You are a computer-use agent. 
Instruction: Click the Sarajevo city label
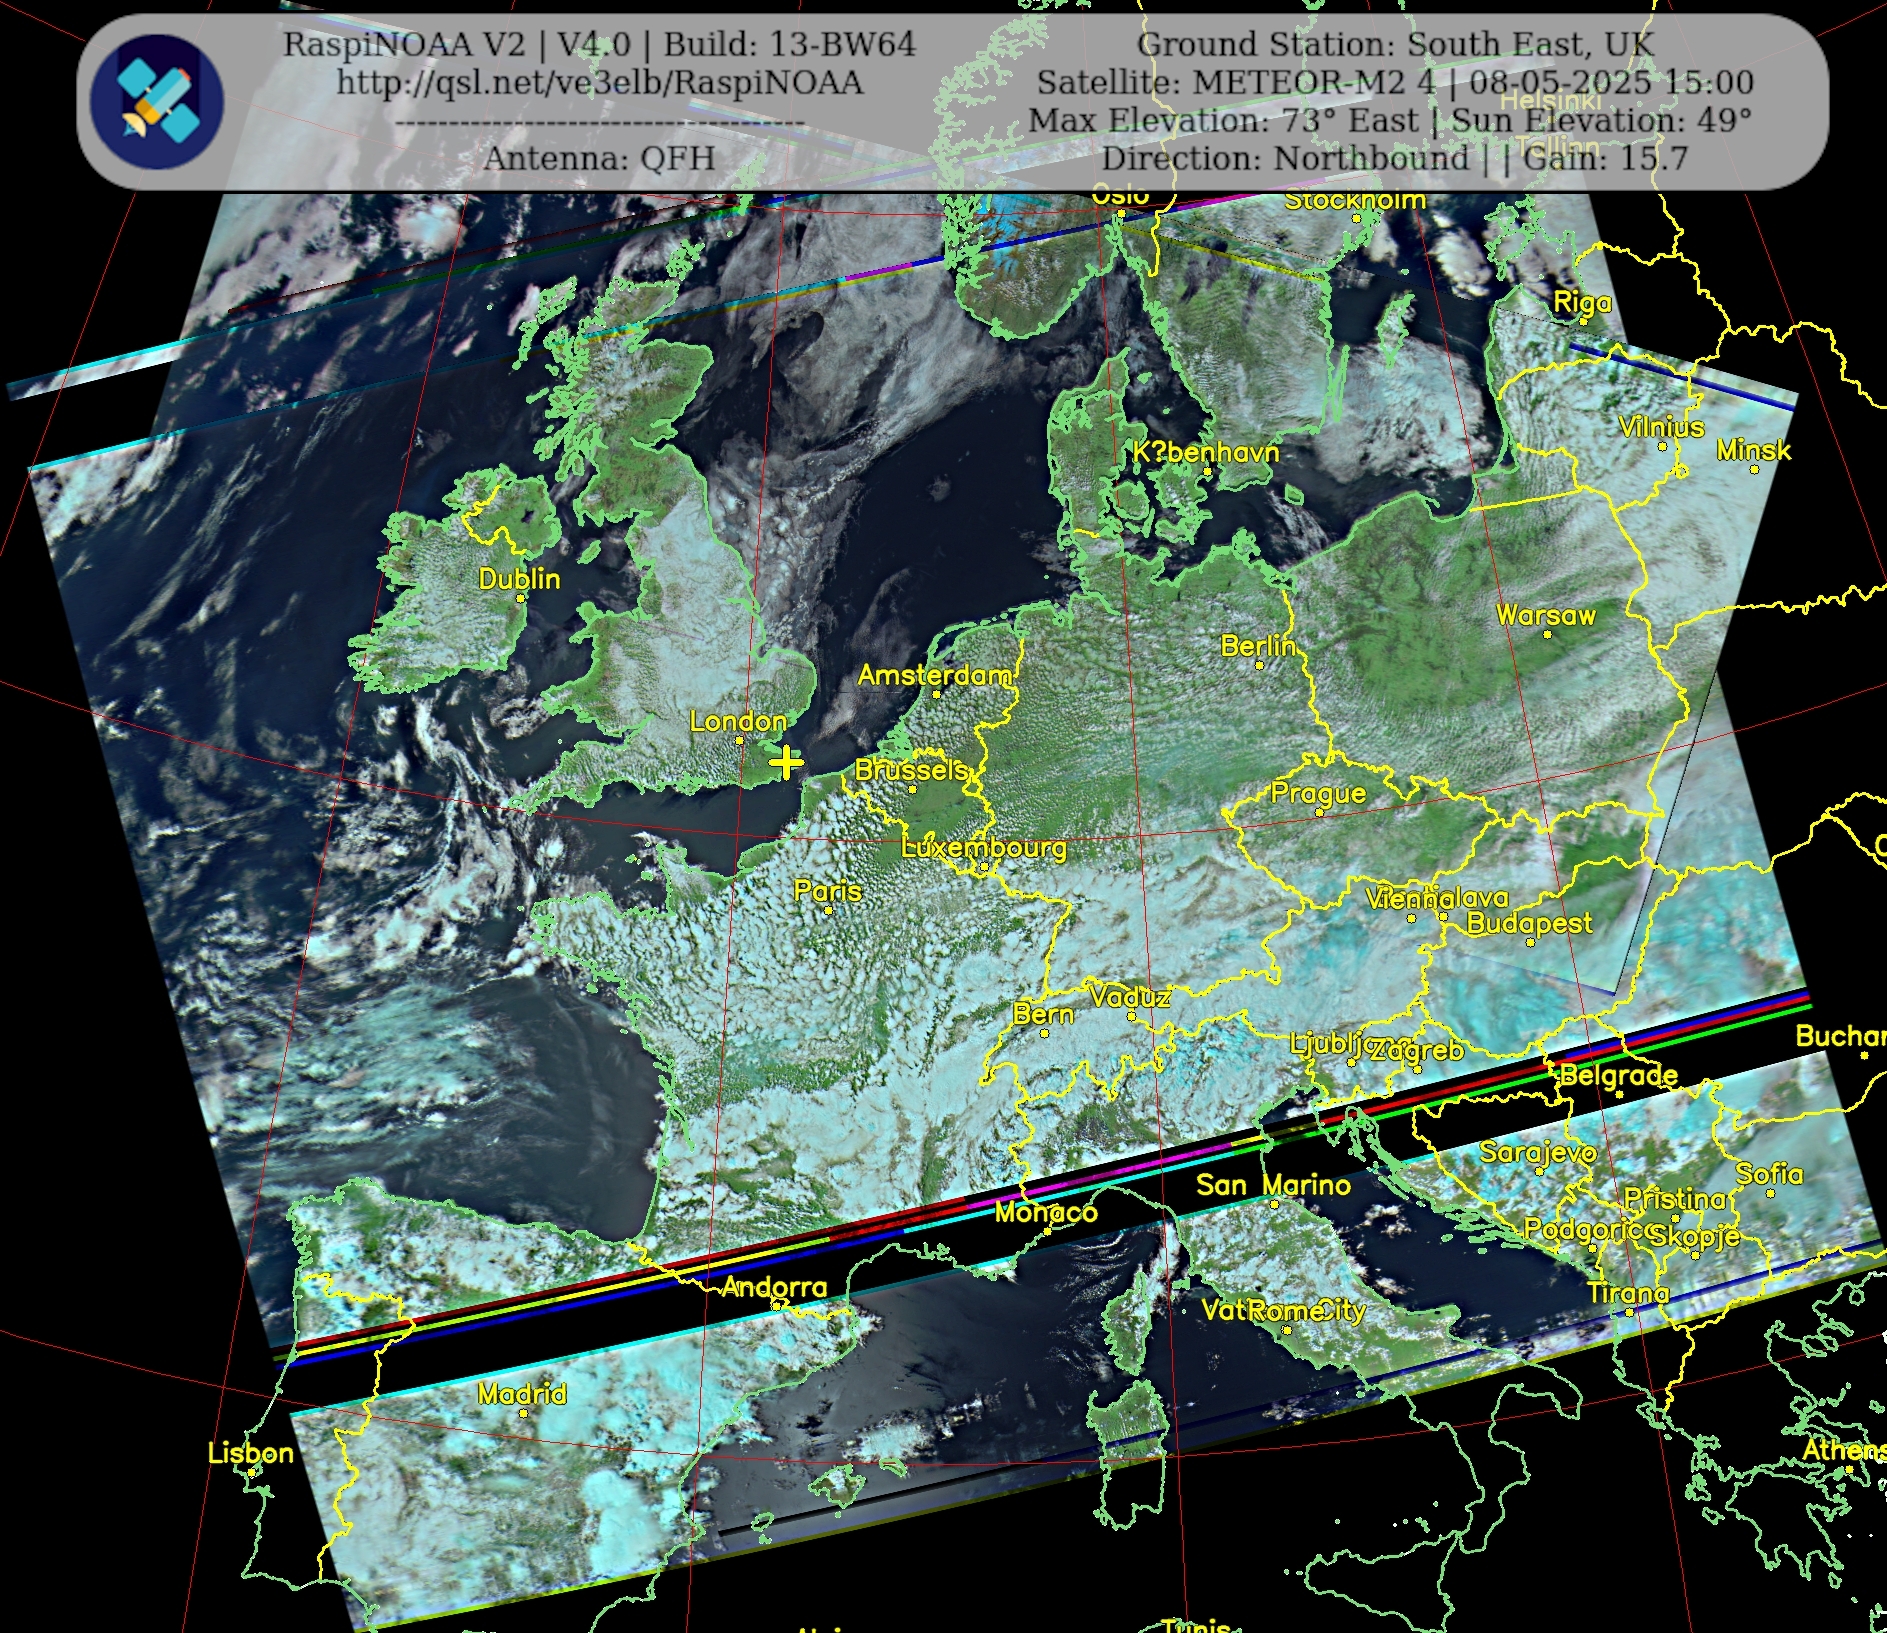(1538, 1152)
